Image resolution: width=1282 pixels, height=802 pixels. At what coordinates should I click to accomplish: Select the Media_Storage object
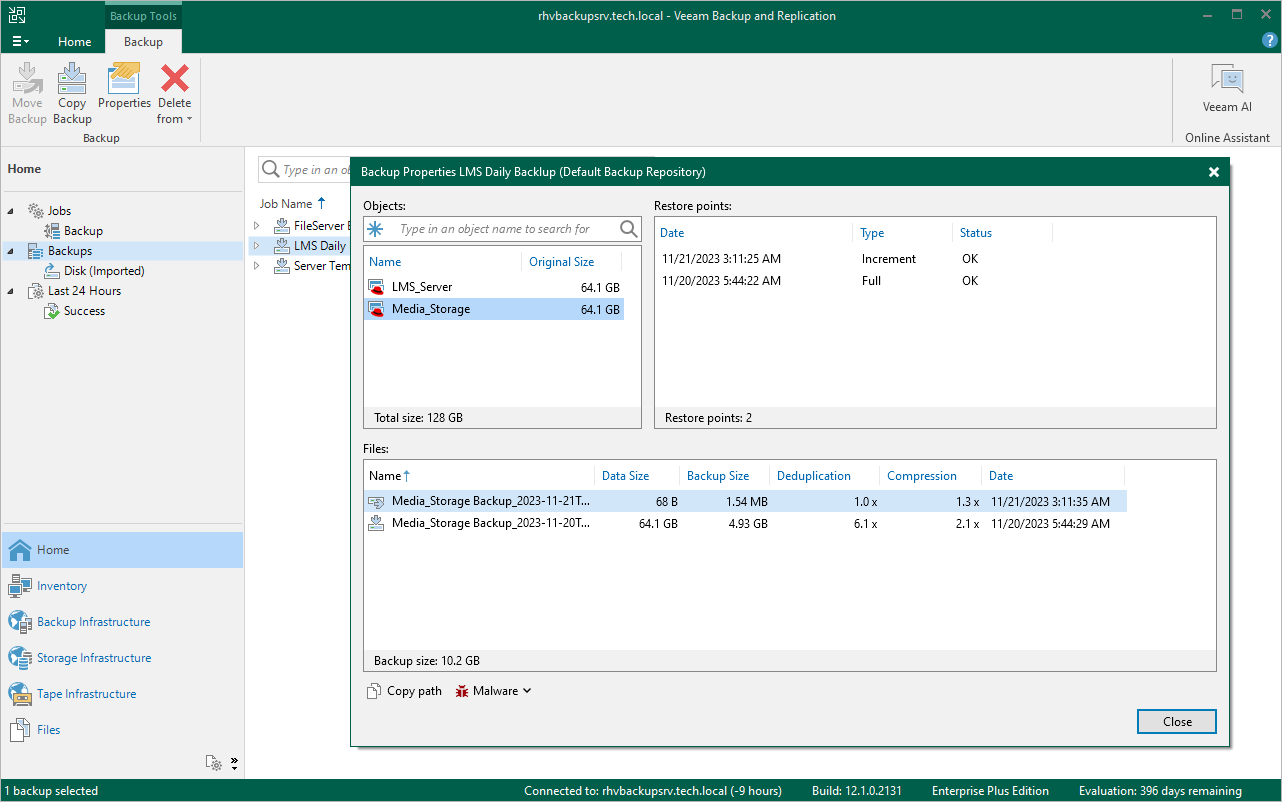tap(494, 309)
